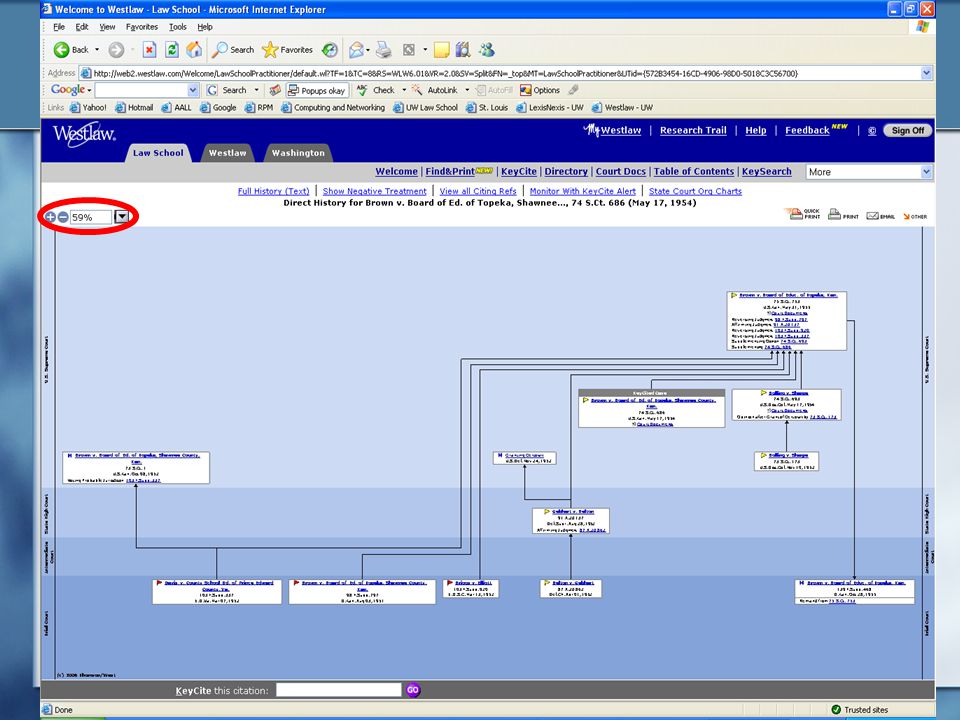Open the Feedback link
Viewport: 960px width, 720px height.
807,130
